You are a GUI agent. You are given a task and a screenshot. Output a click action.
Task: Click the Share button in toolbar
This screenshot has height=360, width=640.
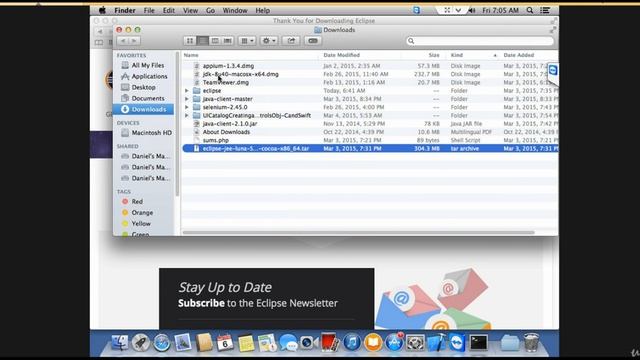coord(291,41)
